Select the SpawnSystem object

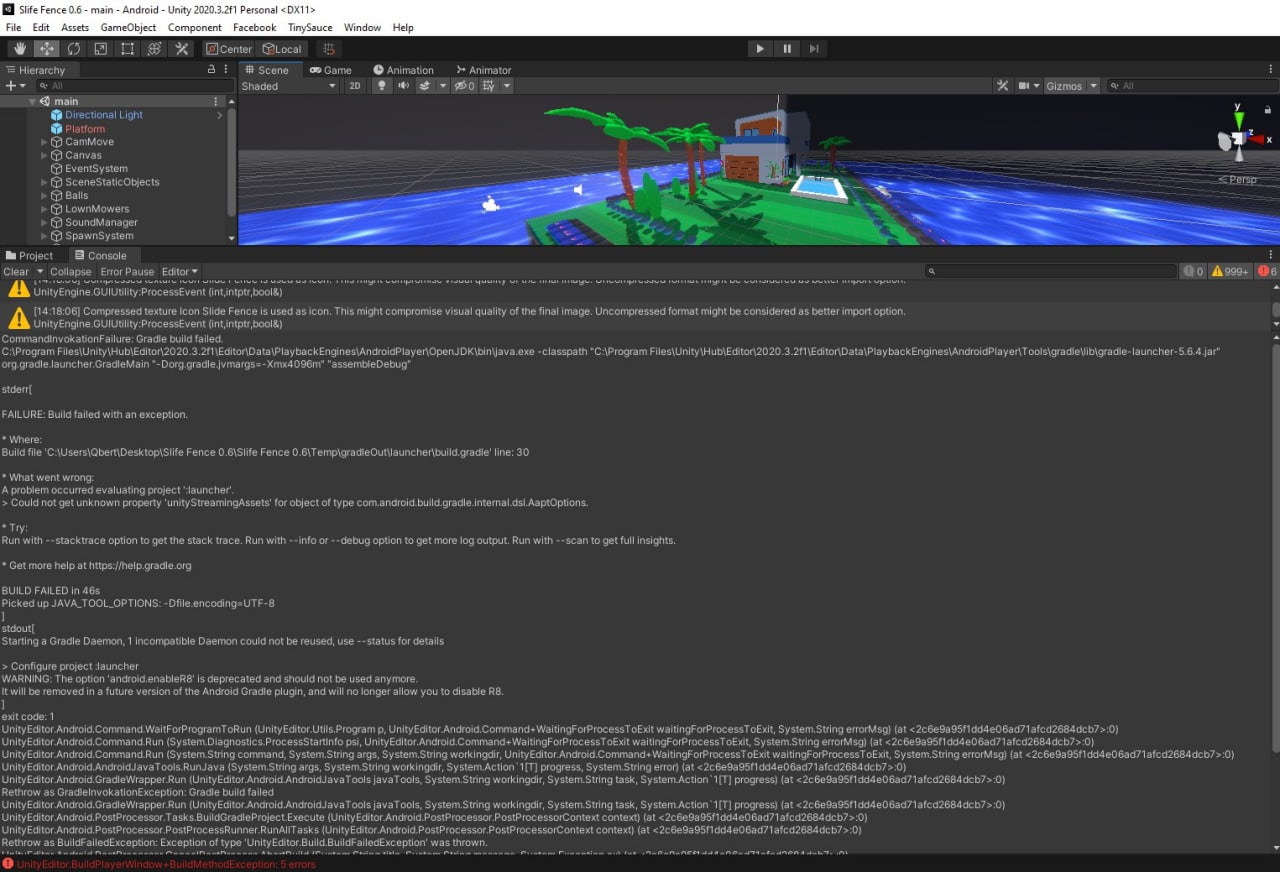click(x=99, y=236)
